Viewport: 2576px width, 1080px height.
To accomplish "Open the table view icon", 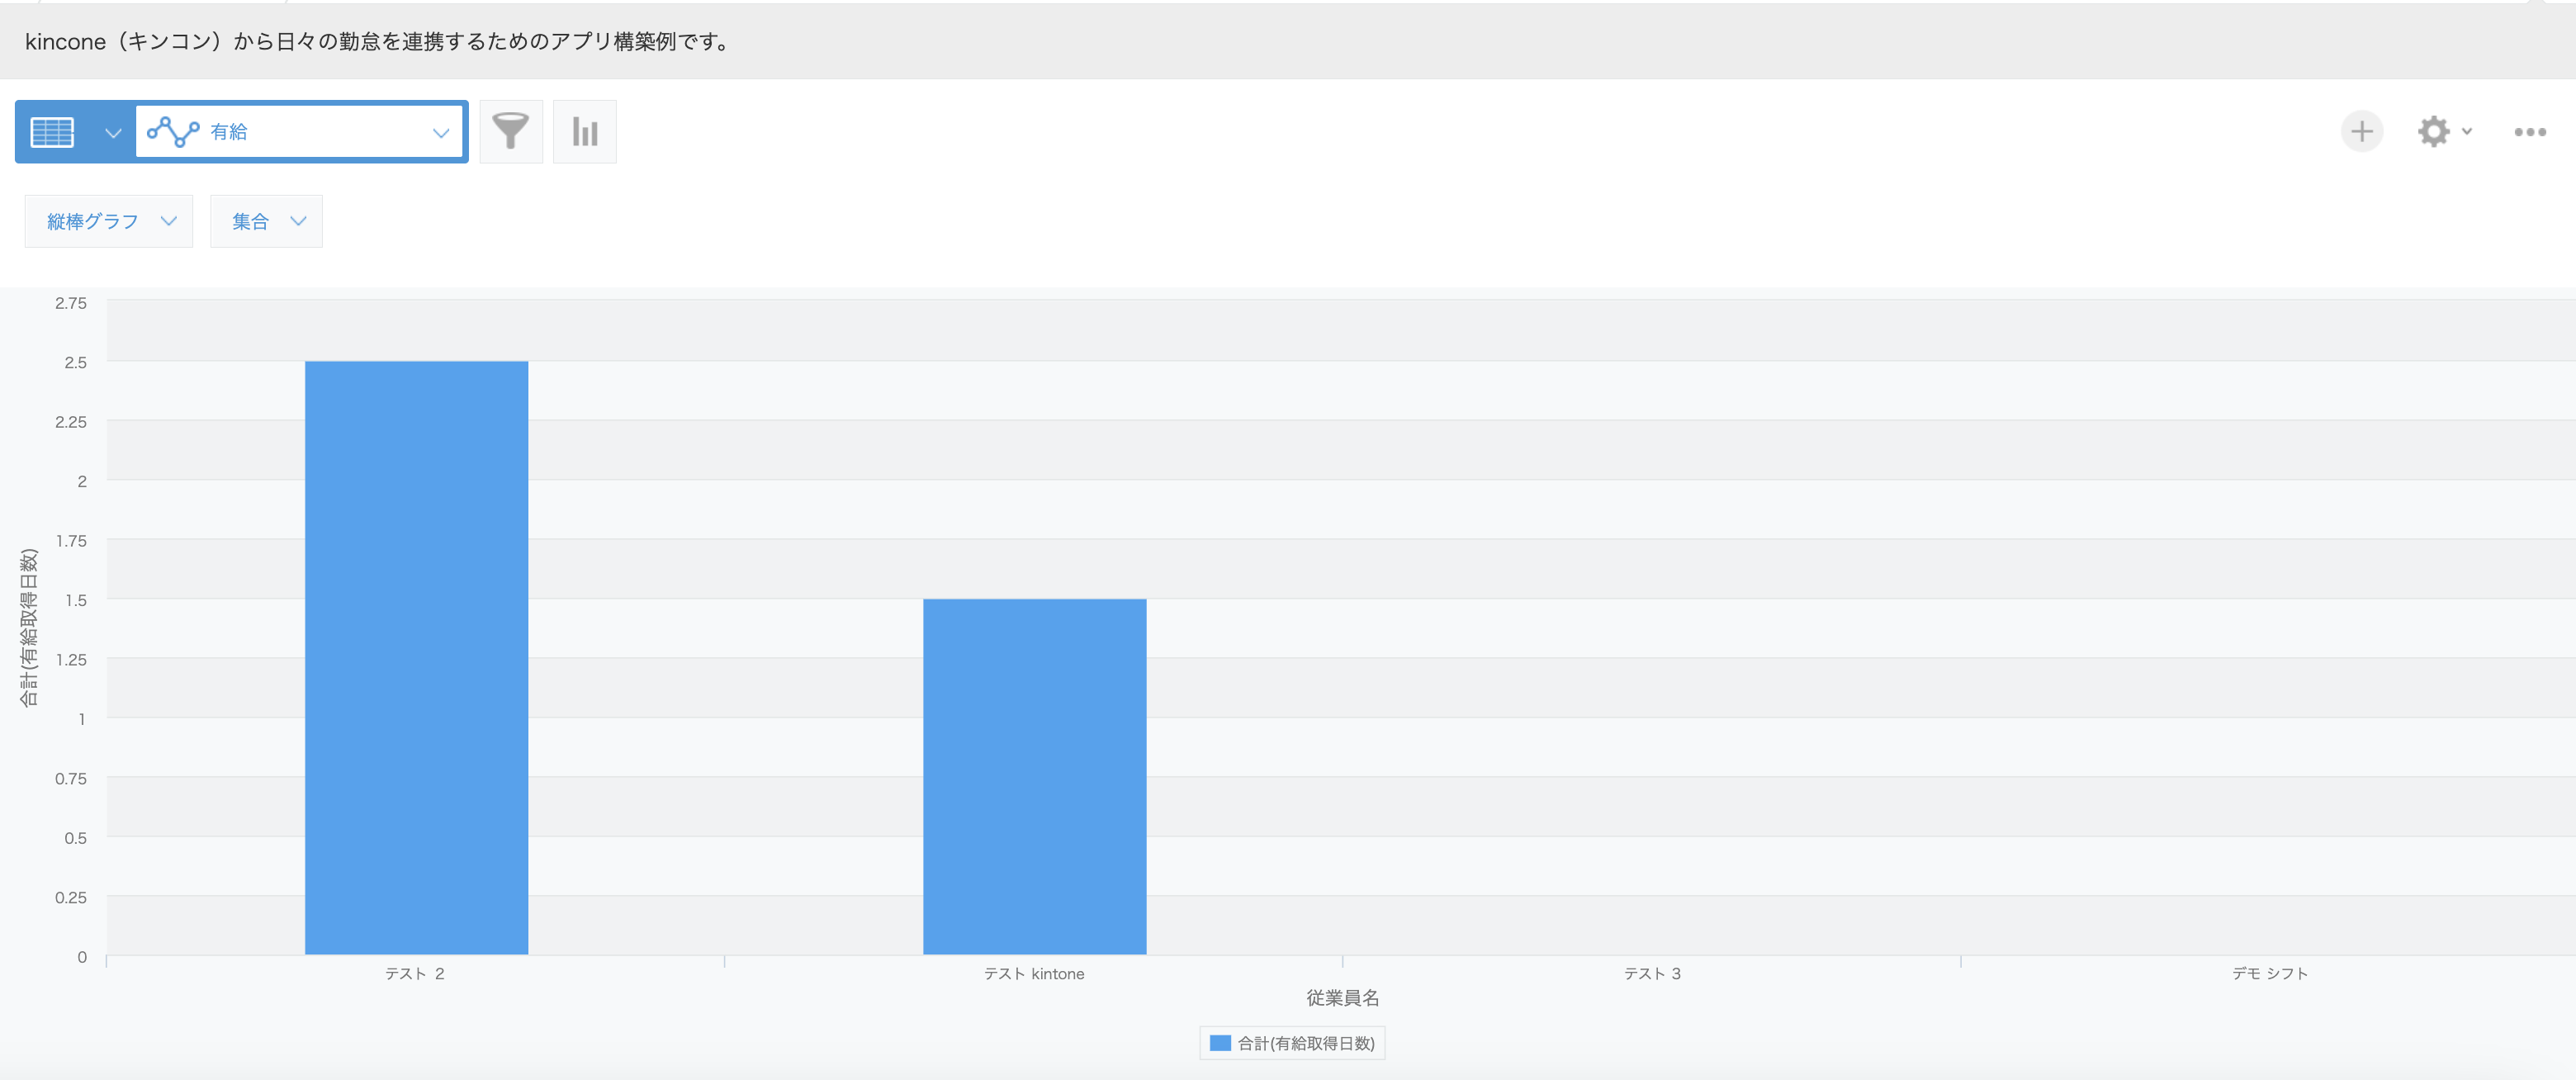I will pyautogui.click(x=53, y=132).
